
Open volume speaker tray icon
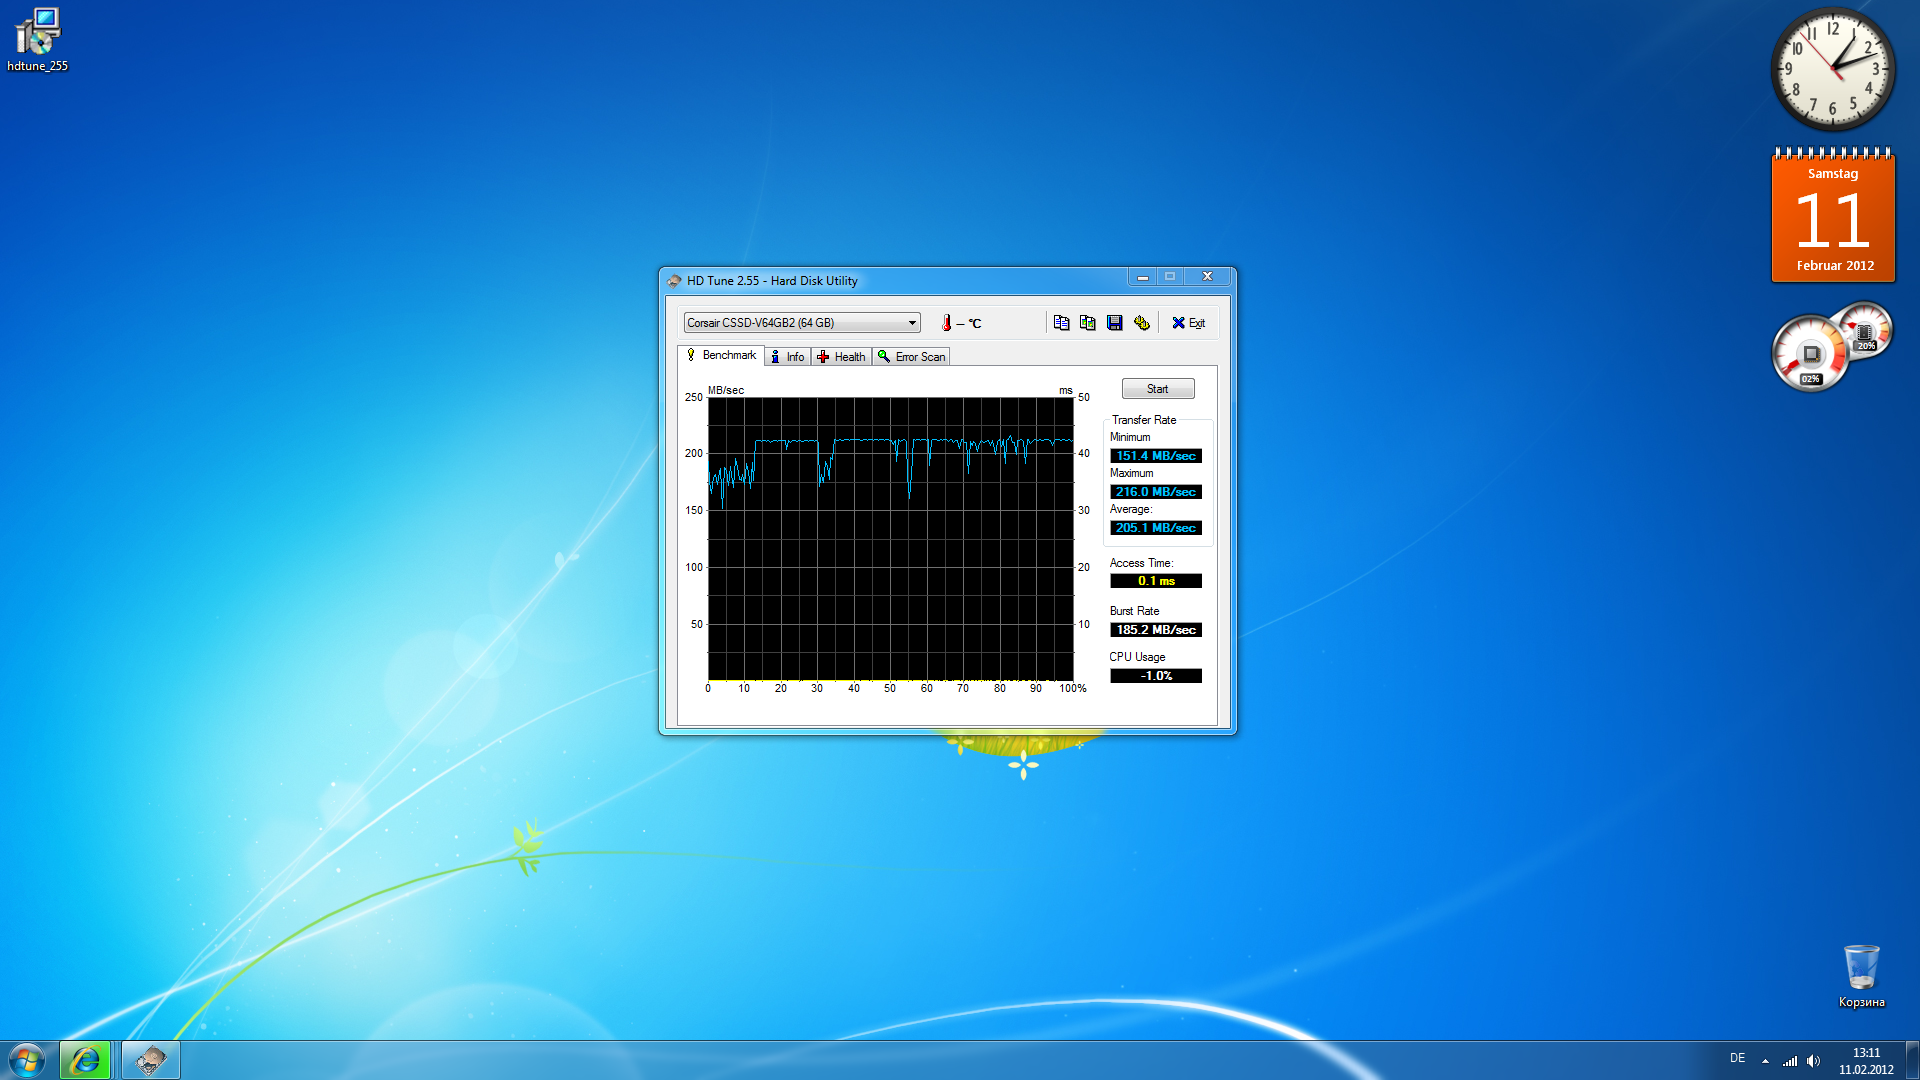coord(1814,1061)
